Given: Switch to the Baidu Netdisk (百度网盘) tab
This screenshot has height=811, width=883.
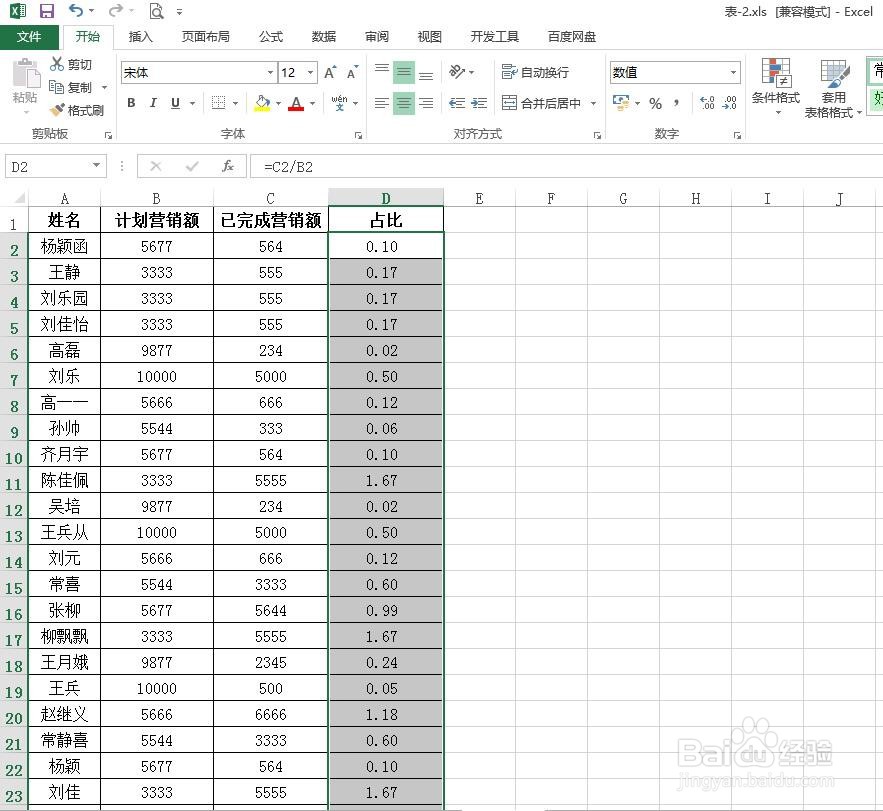Looking at the screenshot, I should coord(572,37).
